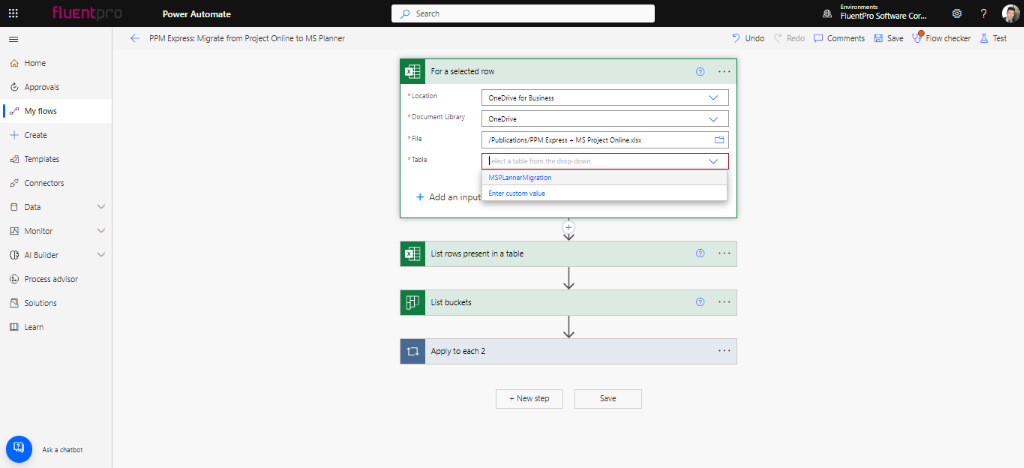
Task: Open Learn in sidebar
Action: click(56, 327)
